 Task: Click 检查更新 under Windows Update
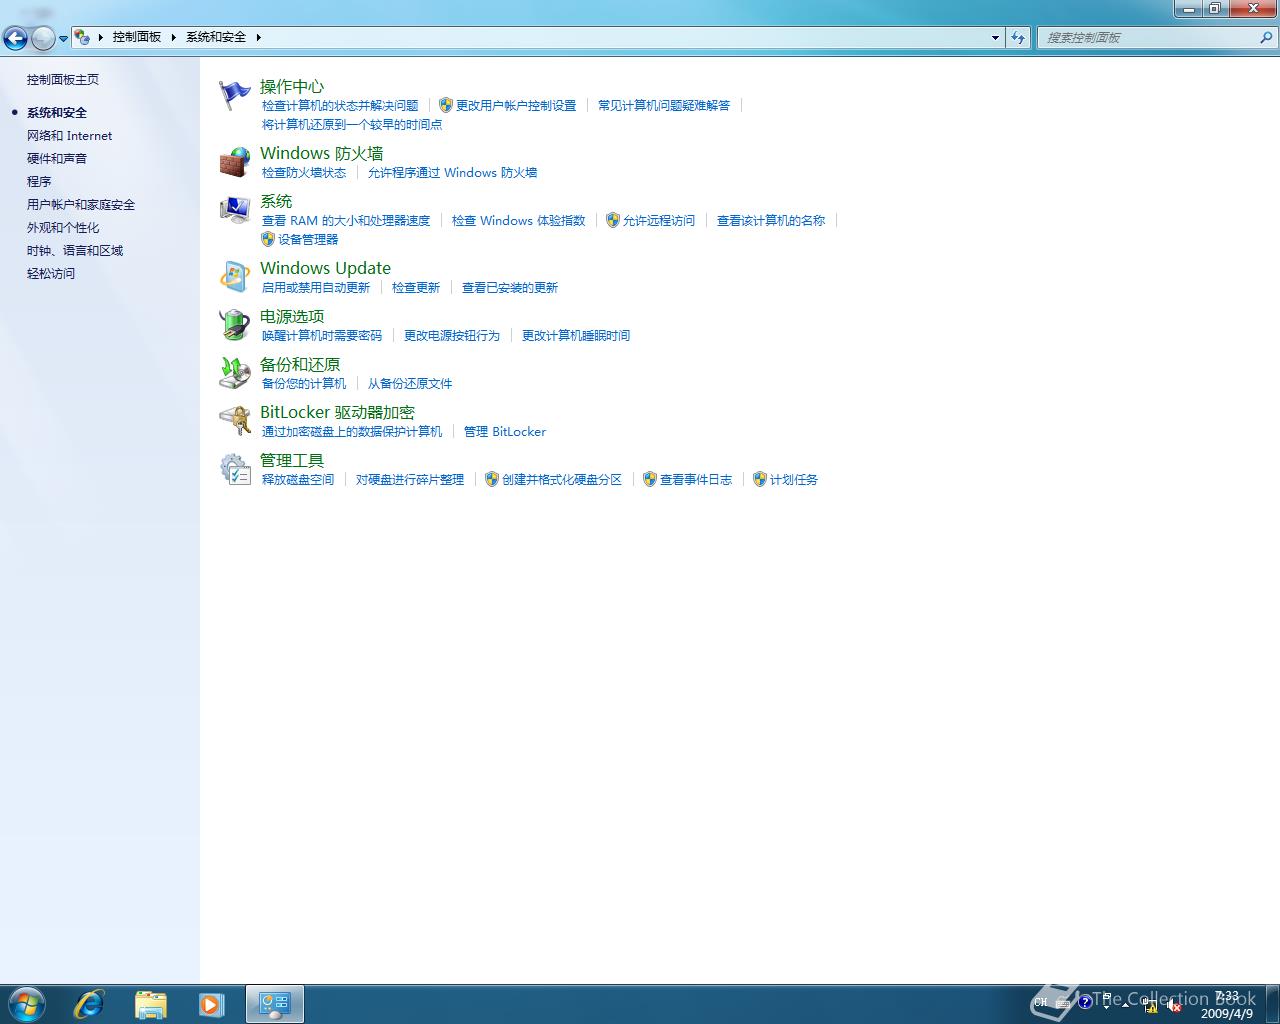(x=416, y=287)
